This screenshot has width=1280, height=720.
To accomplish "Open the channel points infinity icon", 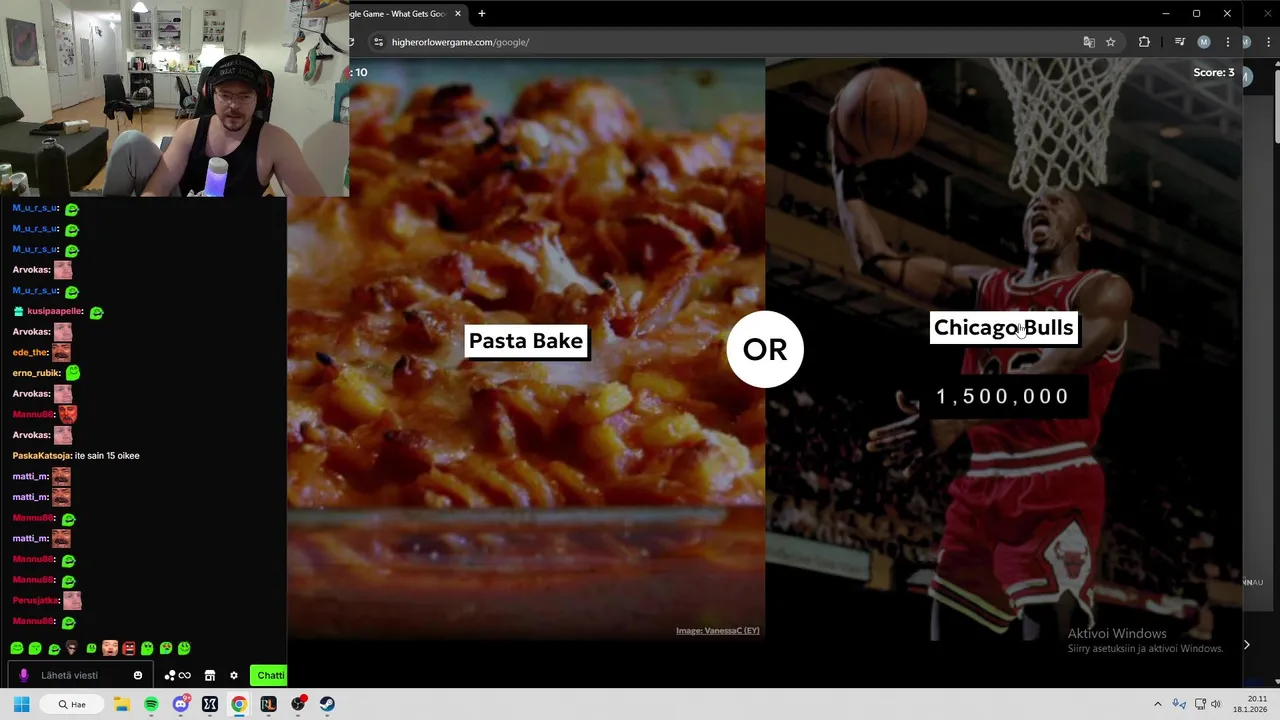I will [177, 675].
